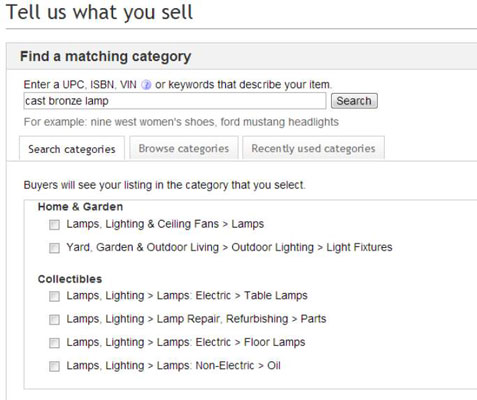Click the Lamp Repair > Parts label text
Screen dimensions: 477x400
click(196, 319)
